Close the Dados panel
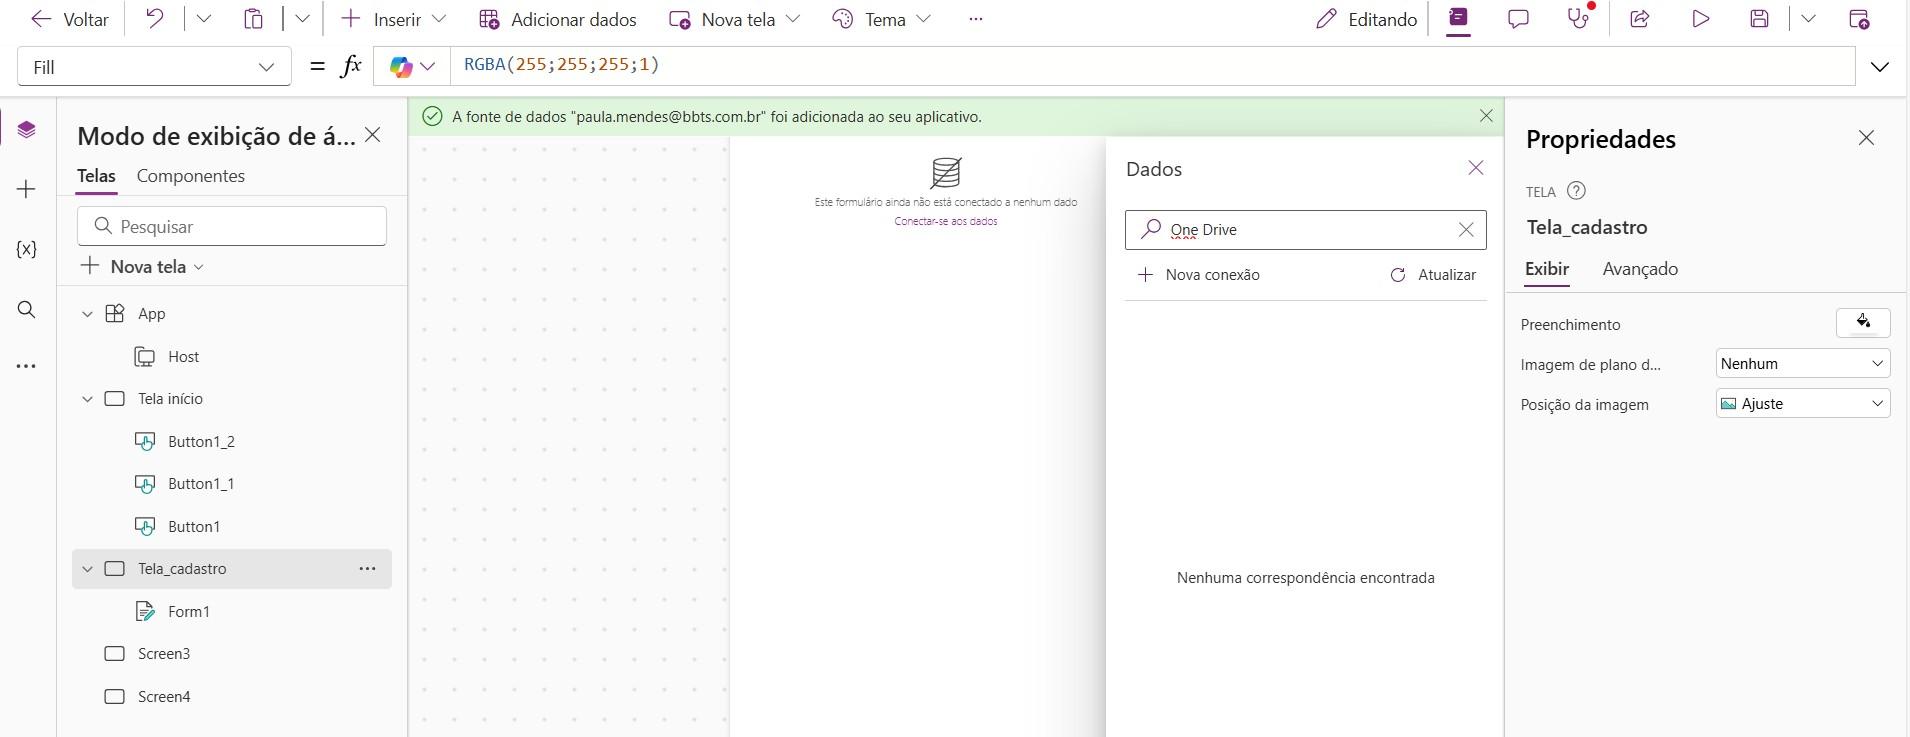Image resolution: width=1910 pixels, height=737 pixels. [x=1476, y=168]
